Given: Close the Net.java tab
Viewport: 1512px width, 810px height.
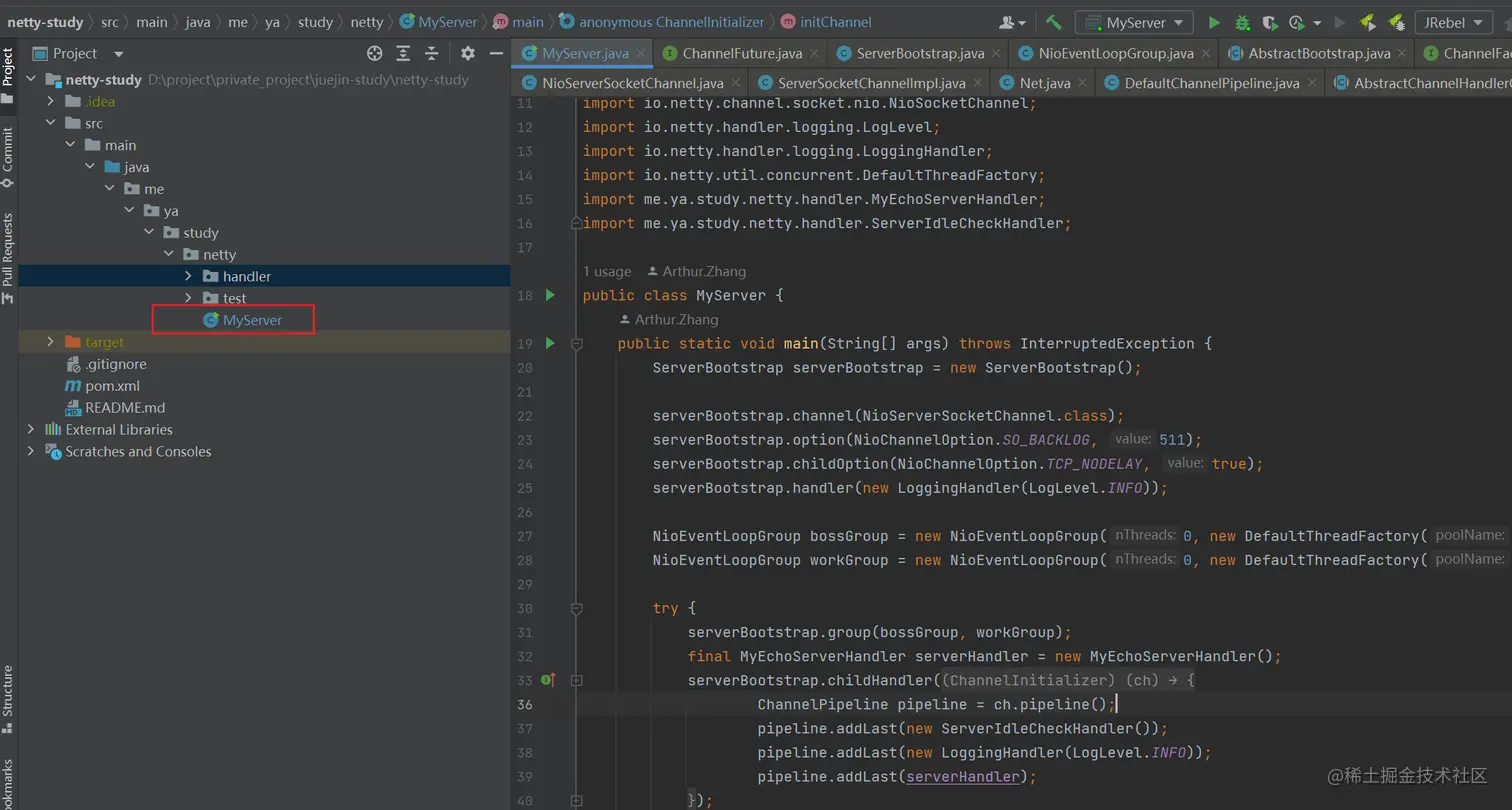Looking at the screenshot, I should tap(1084, 83).
